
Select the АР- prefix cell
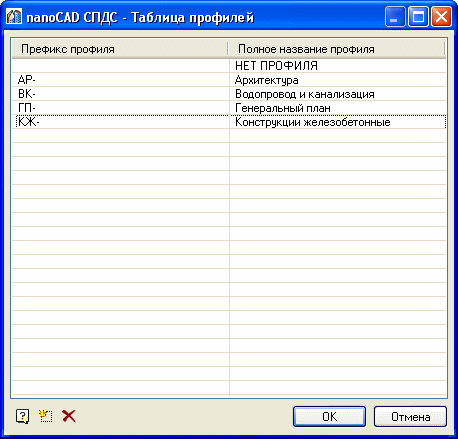(x=121, y=80)
